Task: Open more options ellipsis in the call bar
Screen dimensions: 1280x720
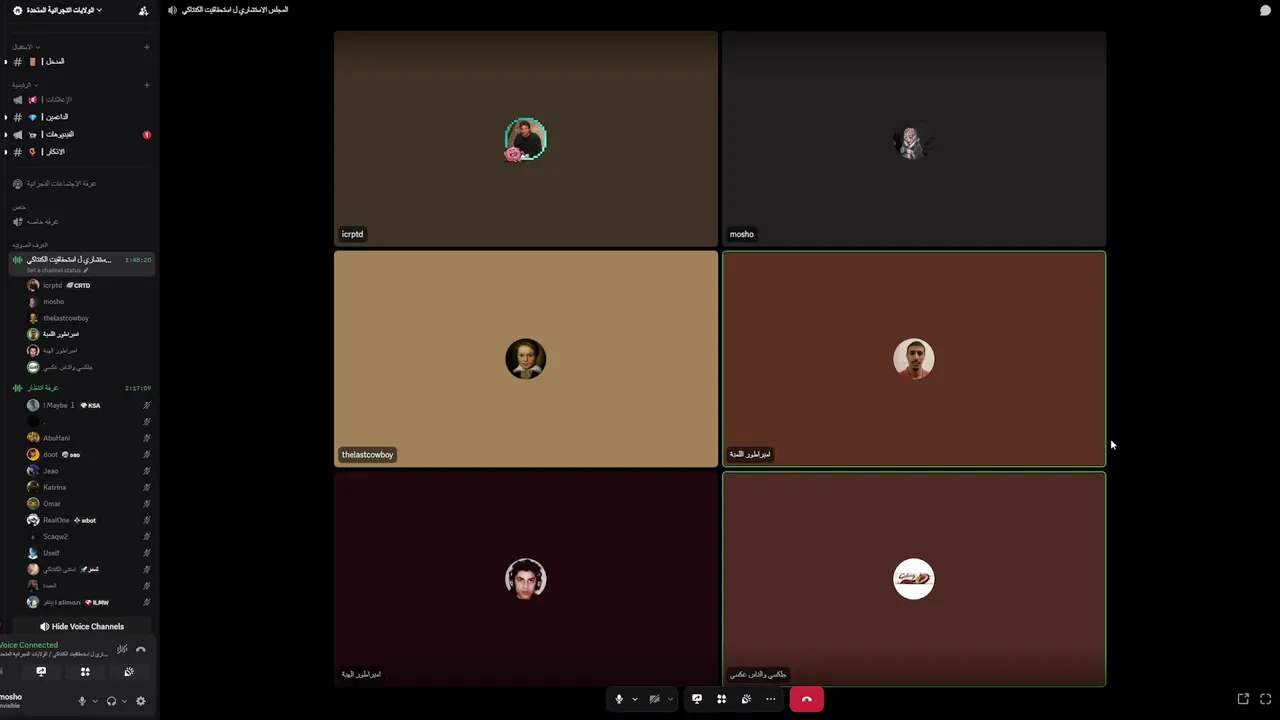Action: pyautogui.click(x=770, y=699)
